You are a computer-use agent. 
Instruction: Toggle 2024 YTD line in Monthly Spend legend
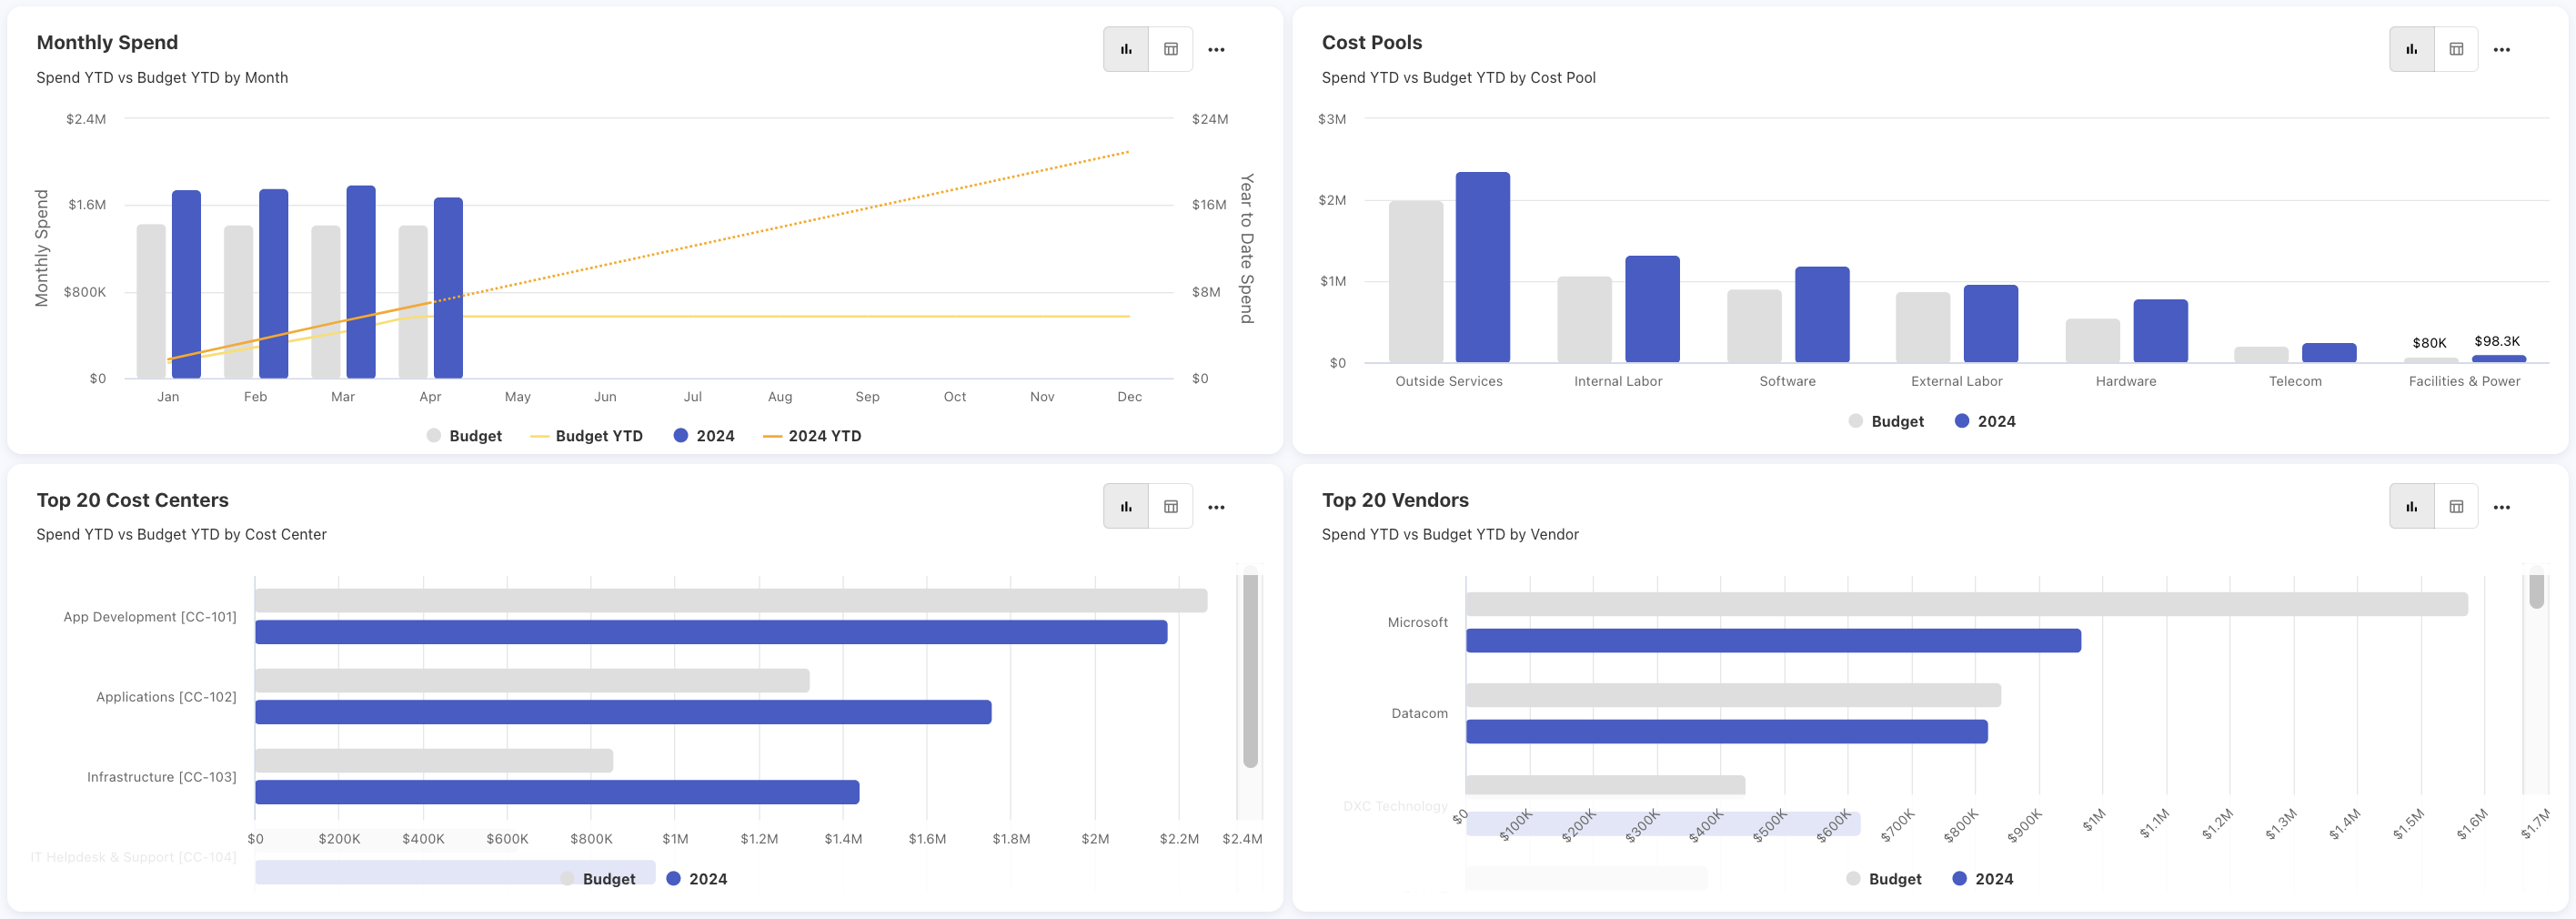[812, 436]
